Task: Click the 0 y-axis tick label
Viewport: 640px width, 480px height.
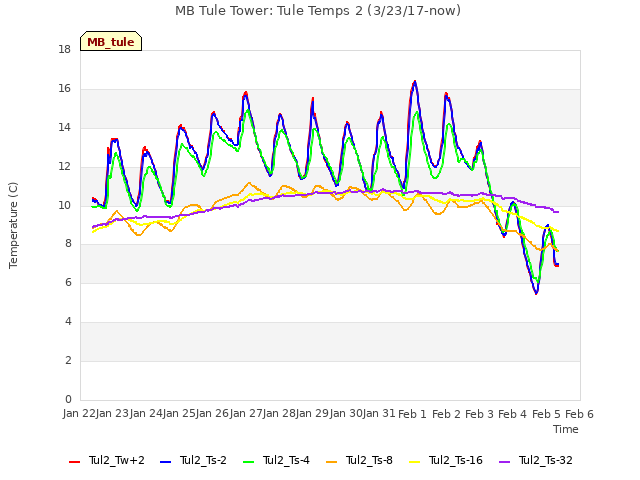Action: (68, 400)
